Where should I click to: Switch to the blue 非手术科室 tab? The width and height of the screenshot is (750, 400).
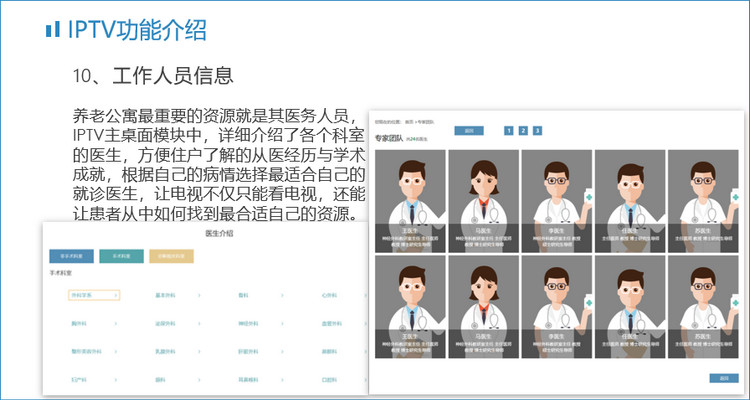click(x=71, y=255)
